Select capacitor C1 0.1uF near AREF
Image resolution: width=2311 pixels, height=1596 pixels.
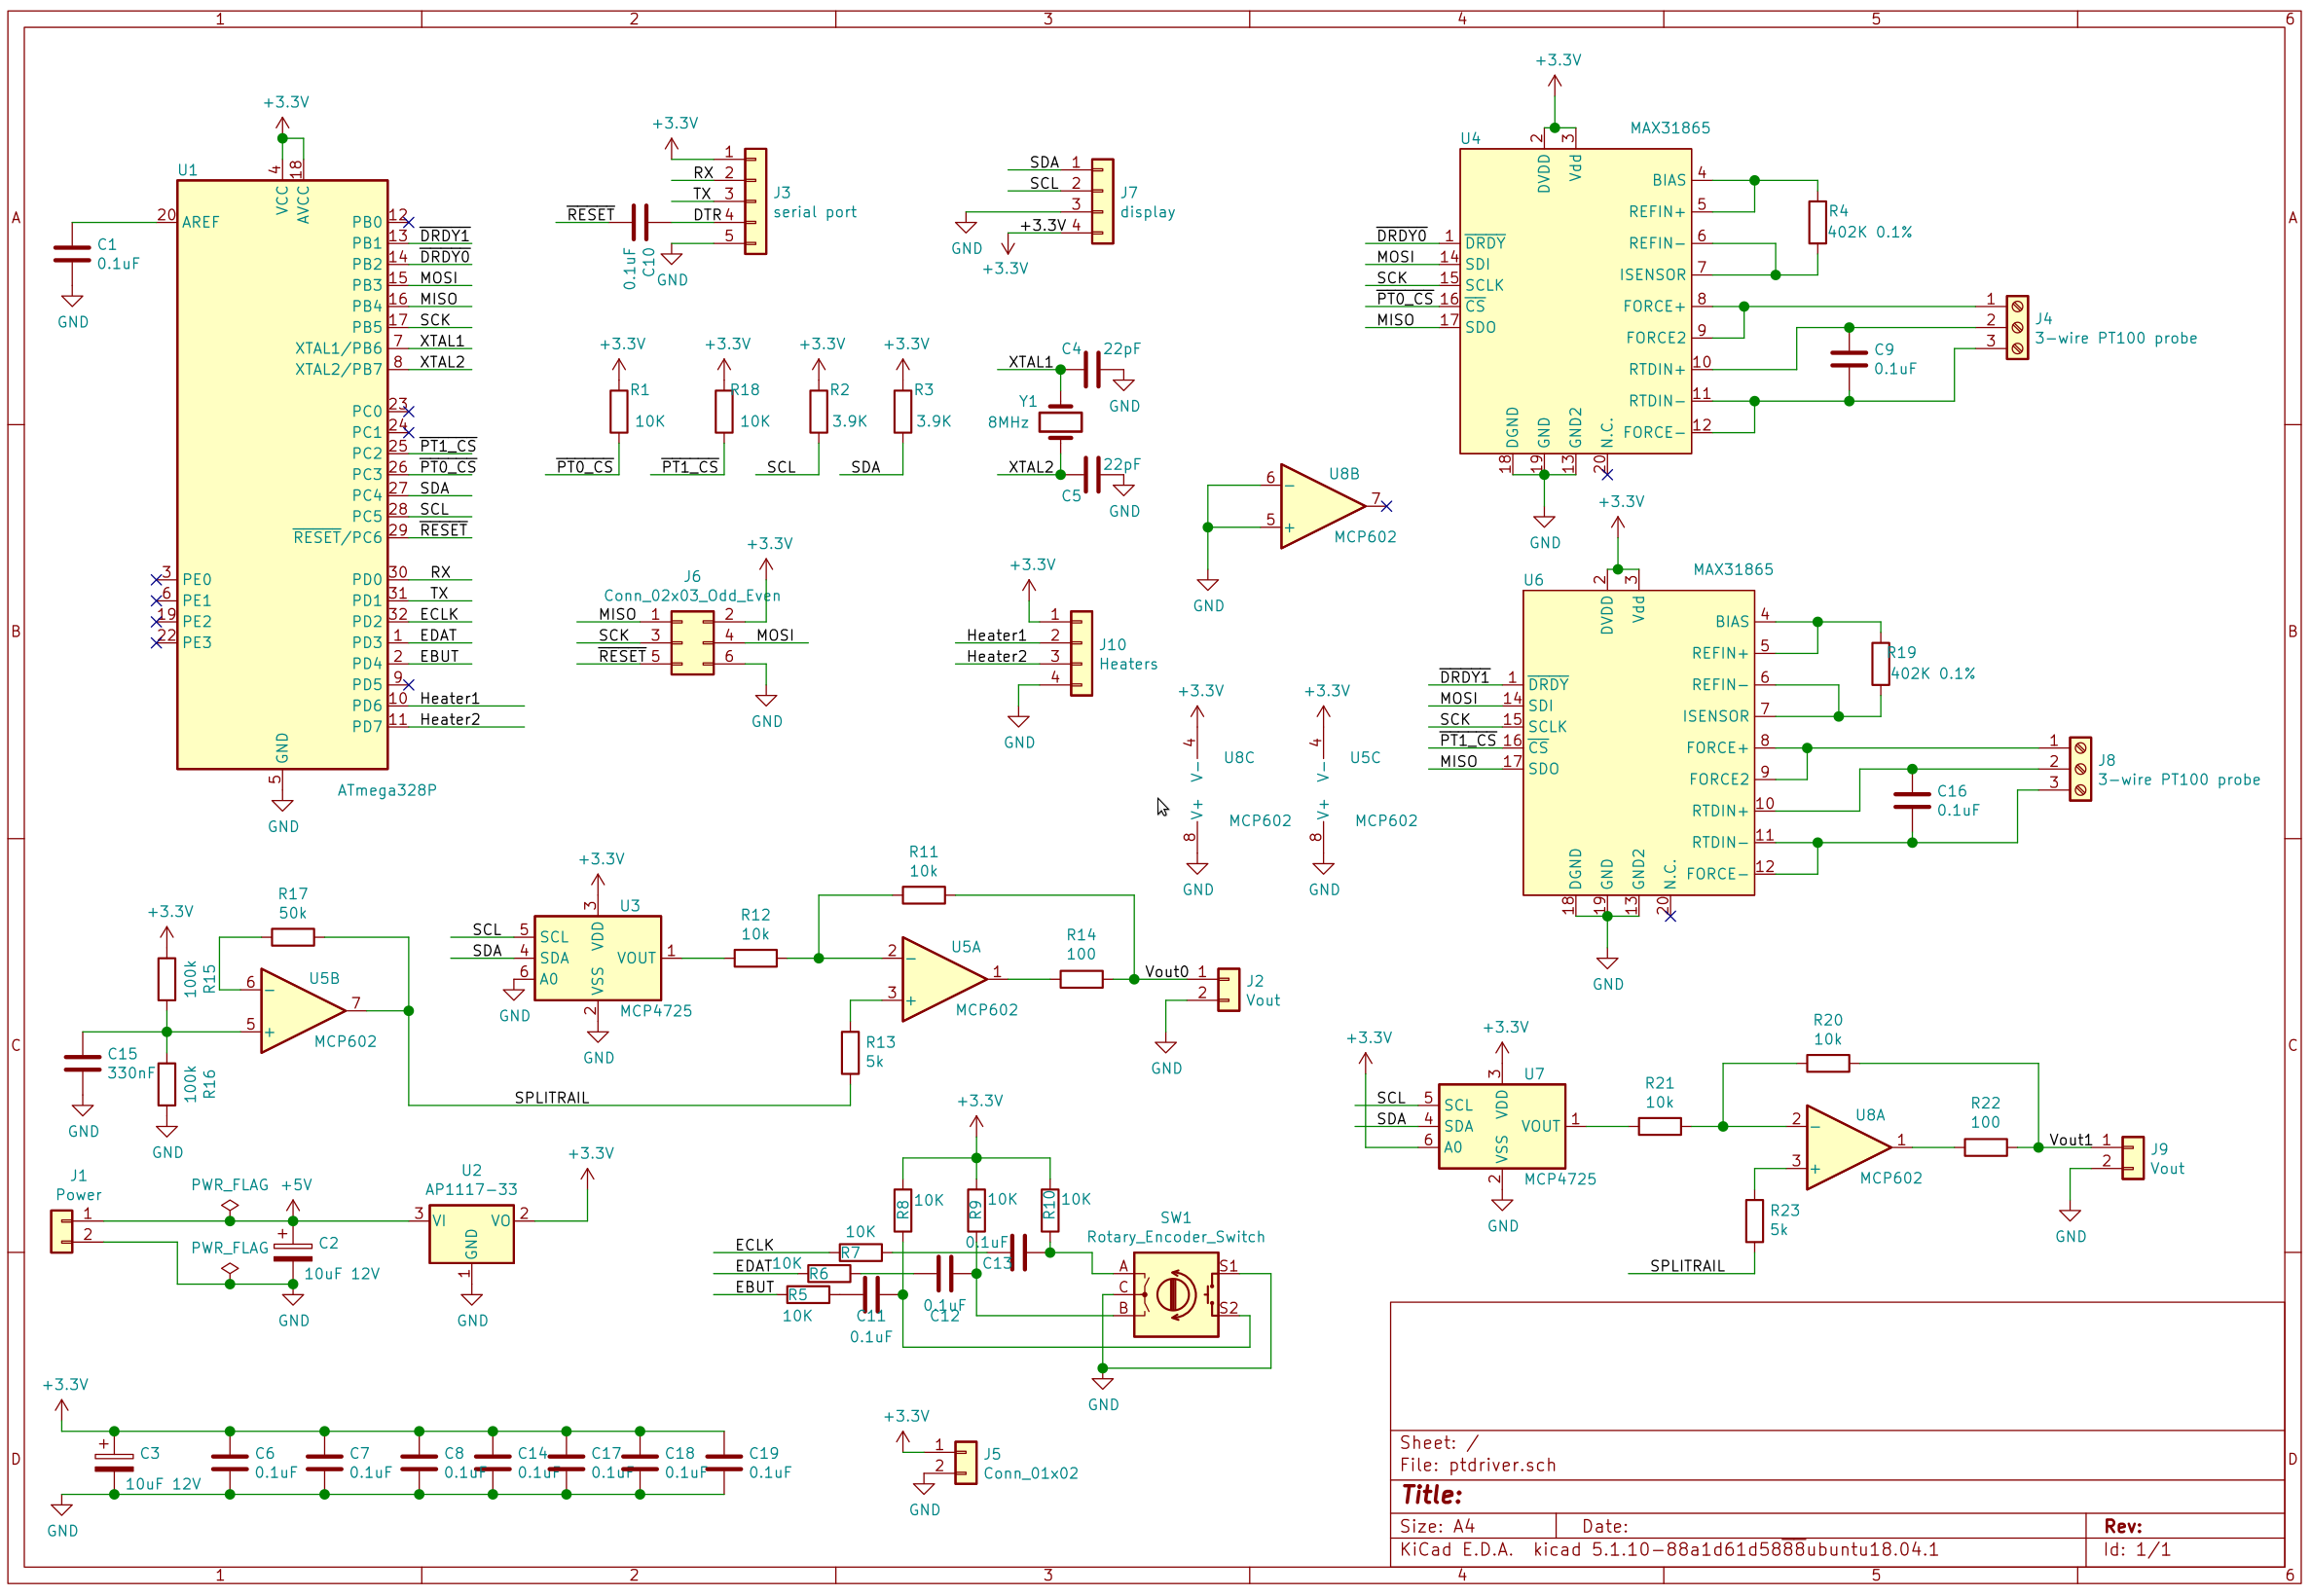(x=71, y=254)
